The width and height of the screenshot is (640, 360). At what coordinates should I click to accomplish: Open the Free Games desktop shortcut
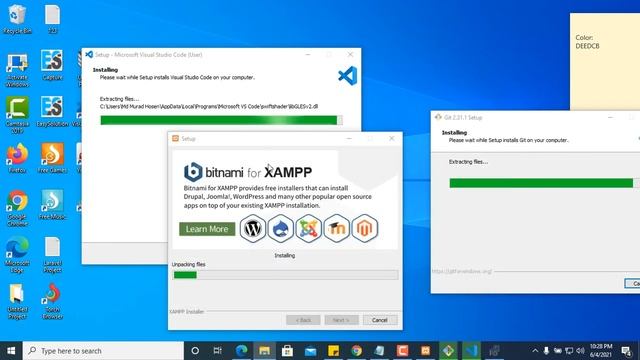click(52, 158)
